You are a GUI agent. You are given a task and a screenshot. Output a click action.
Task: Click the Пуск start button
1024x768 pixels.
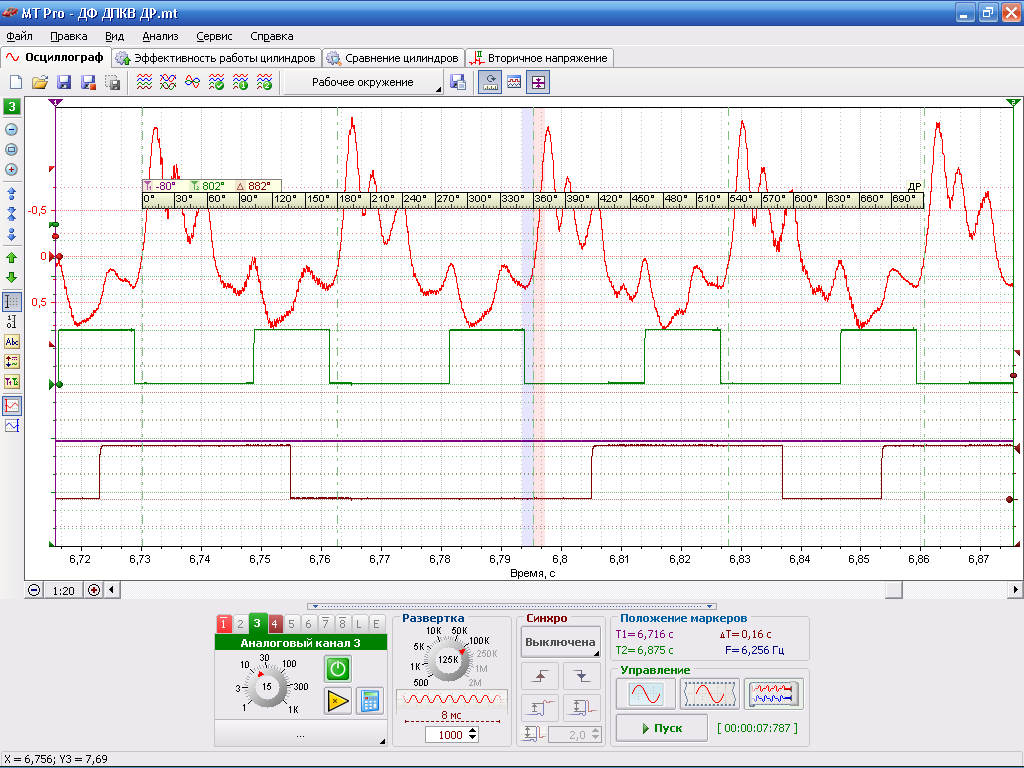point(662,728)
